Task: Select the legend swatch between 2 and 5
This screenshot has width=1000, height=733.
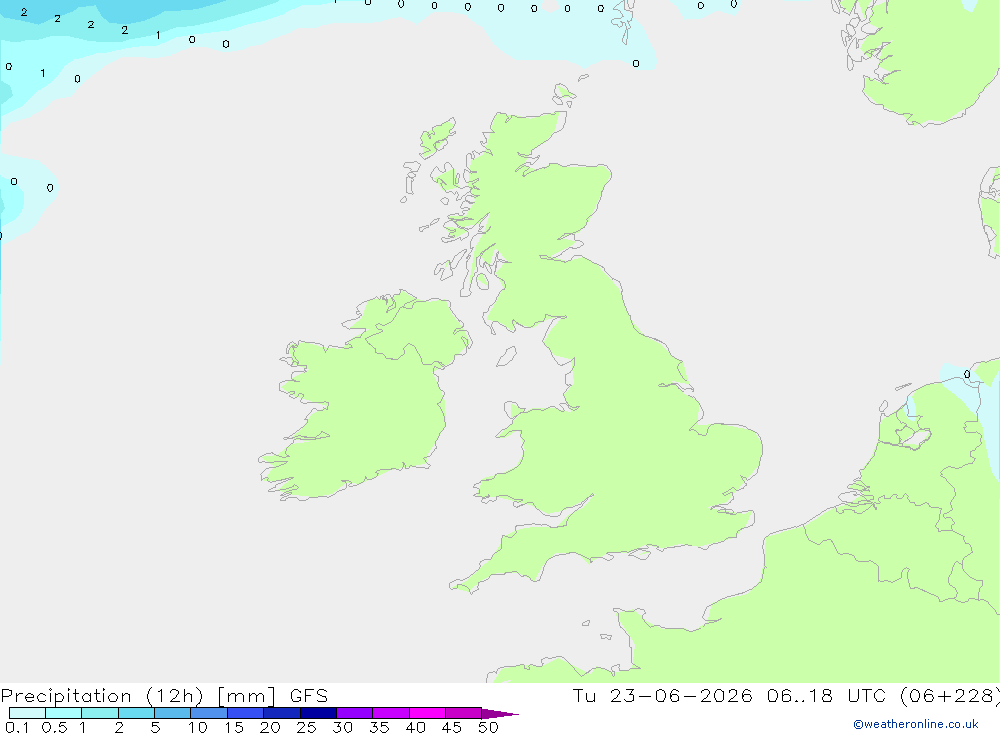Action: click(136, 713)
